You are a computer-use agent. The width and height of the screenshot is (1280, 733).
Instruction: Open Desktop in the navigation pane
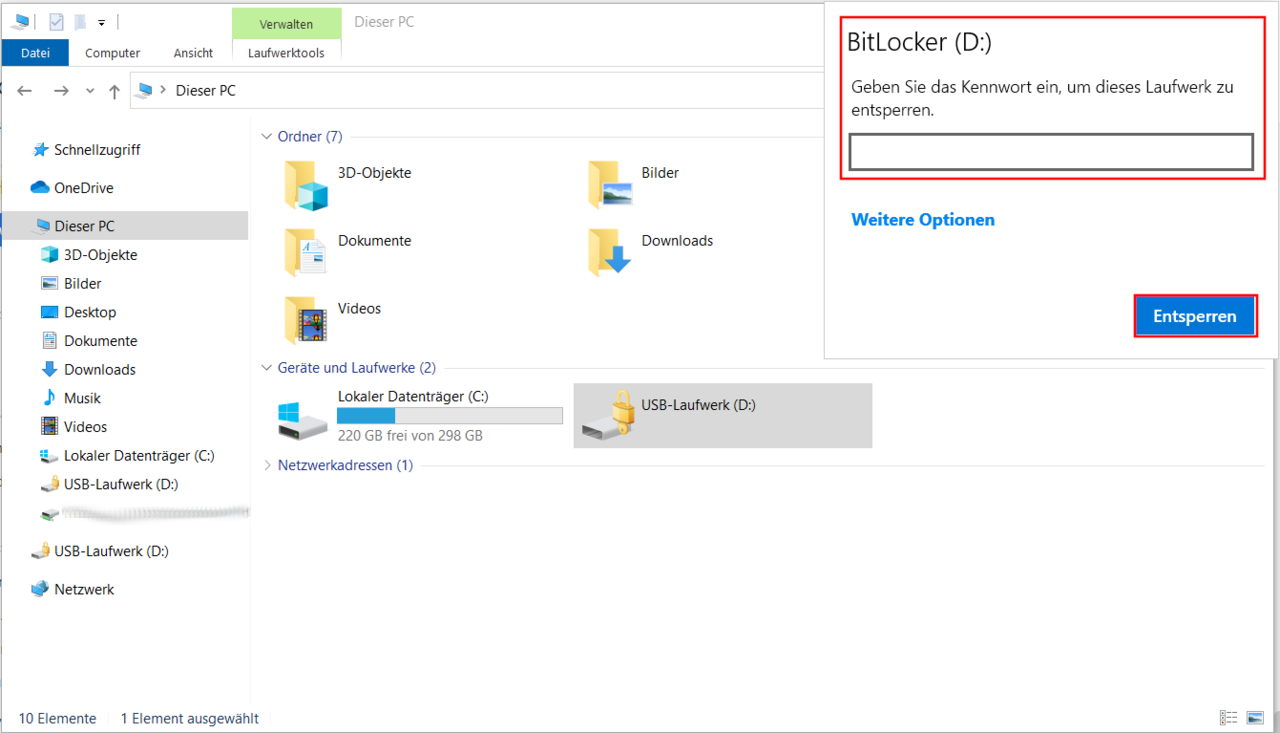(90, 312)
